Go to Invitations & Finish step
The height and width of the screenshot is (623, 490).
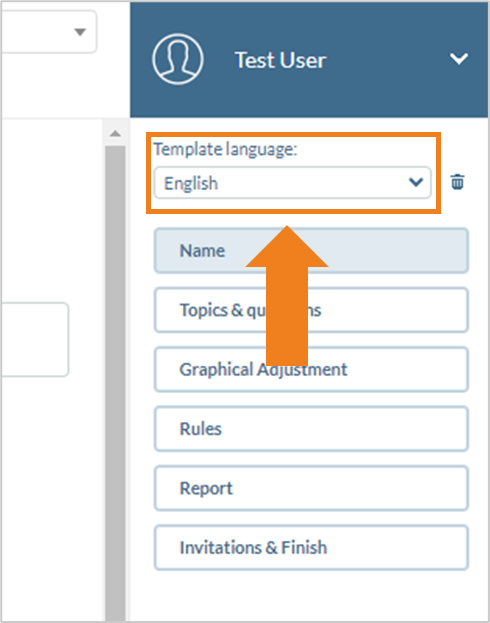pyautogui.click(x=311, y=548)
